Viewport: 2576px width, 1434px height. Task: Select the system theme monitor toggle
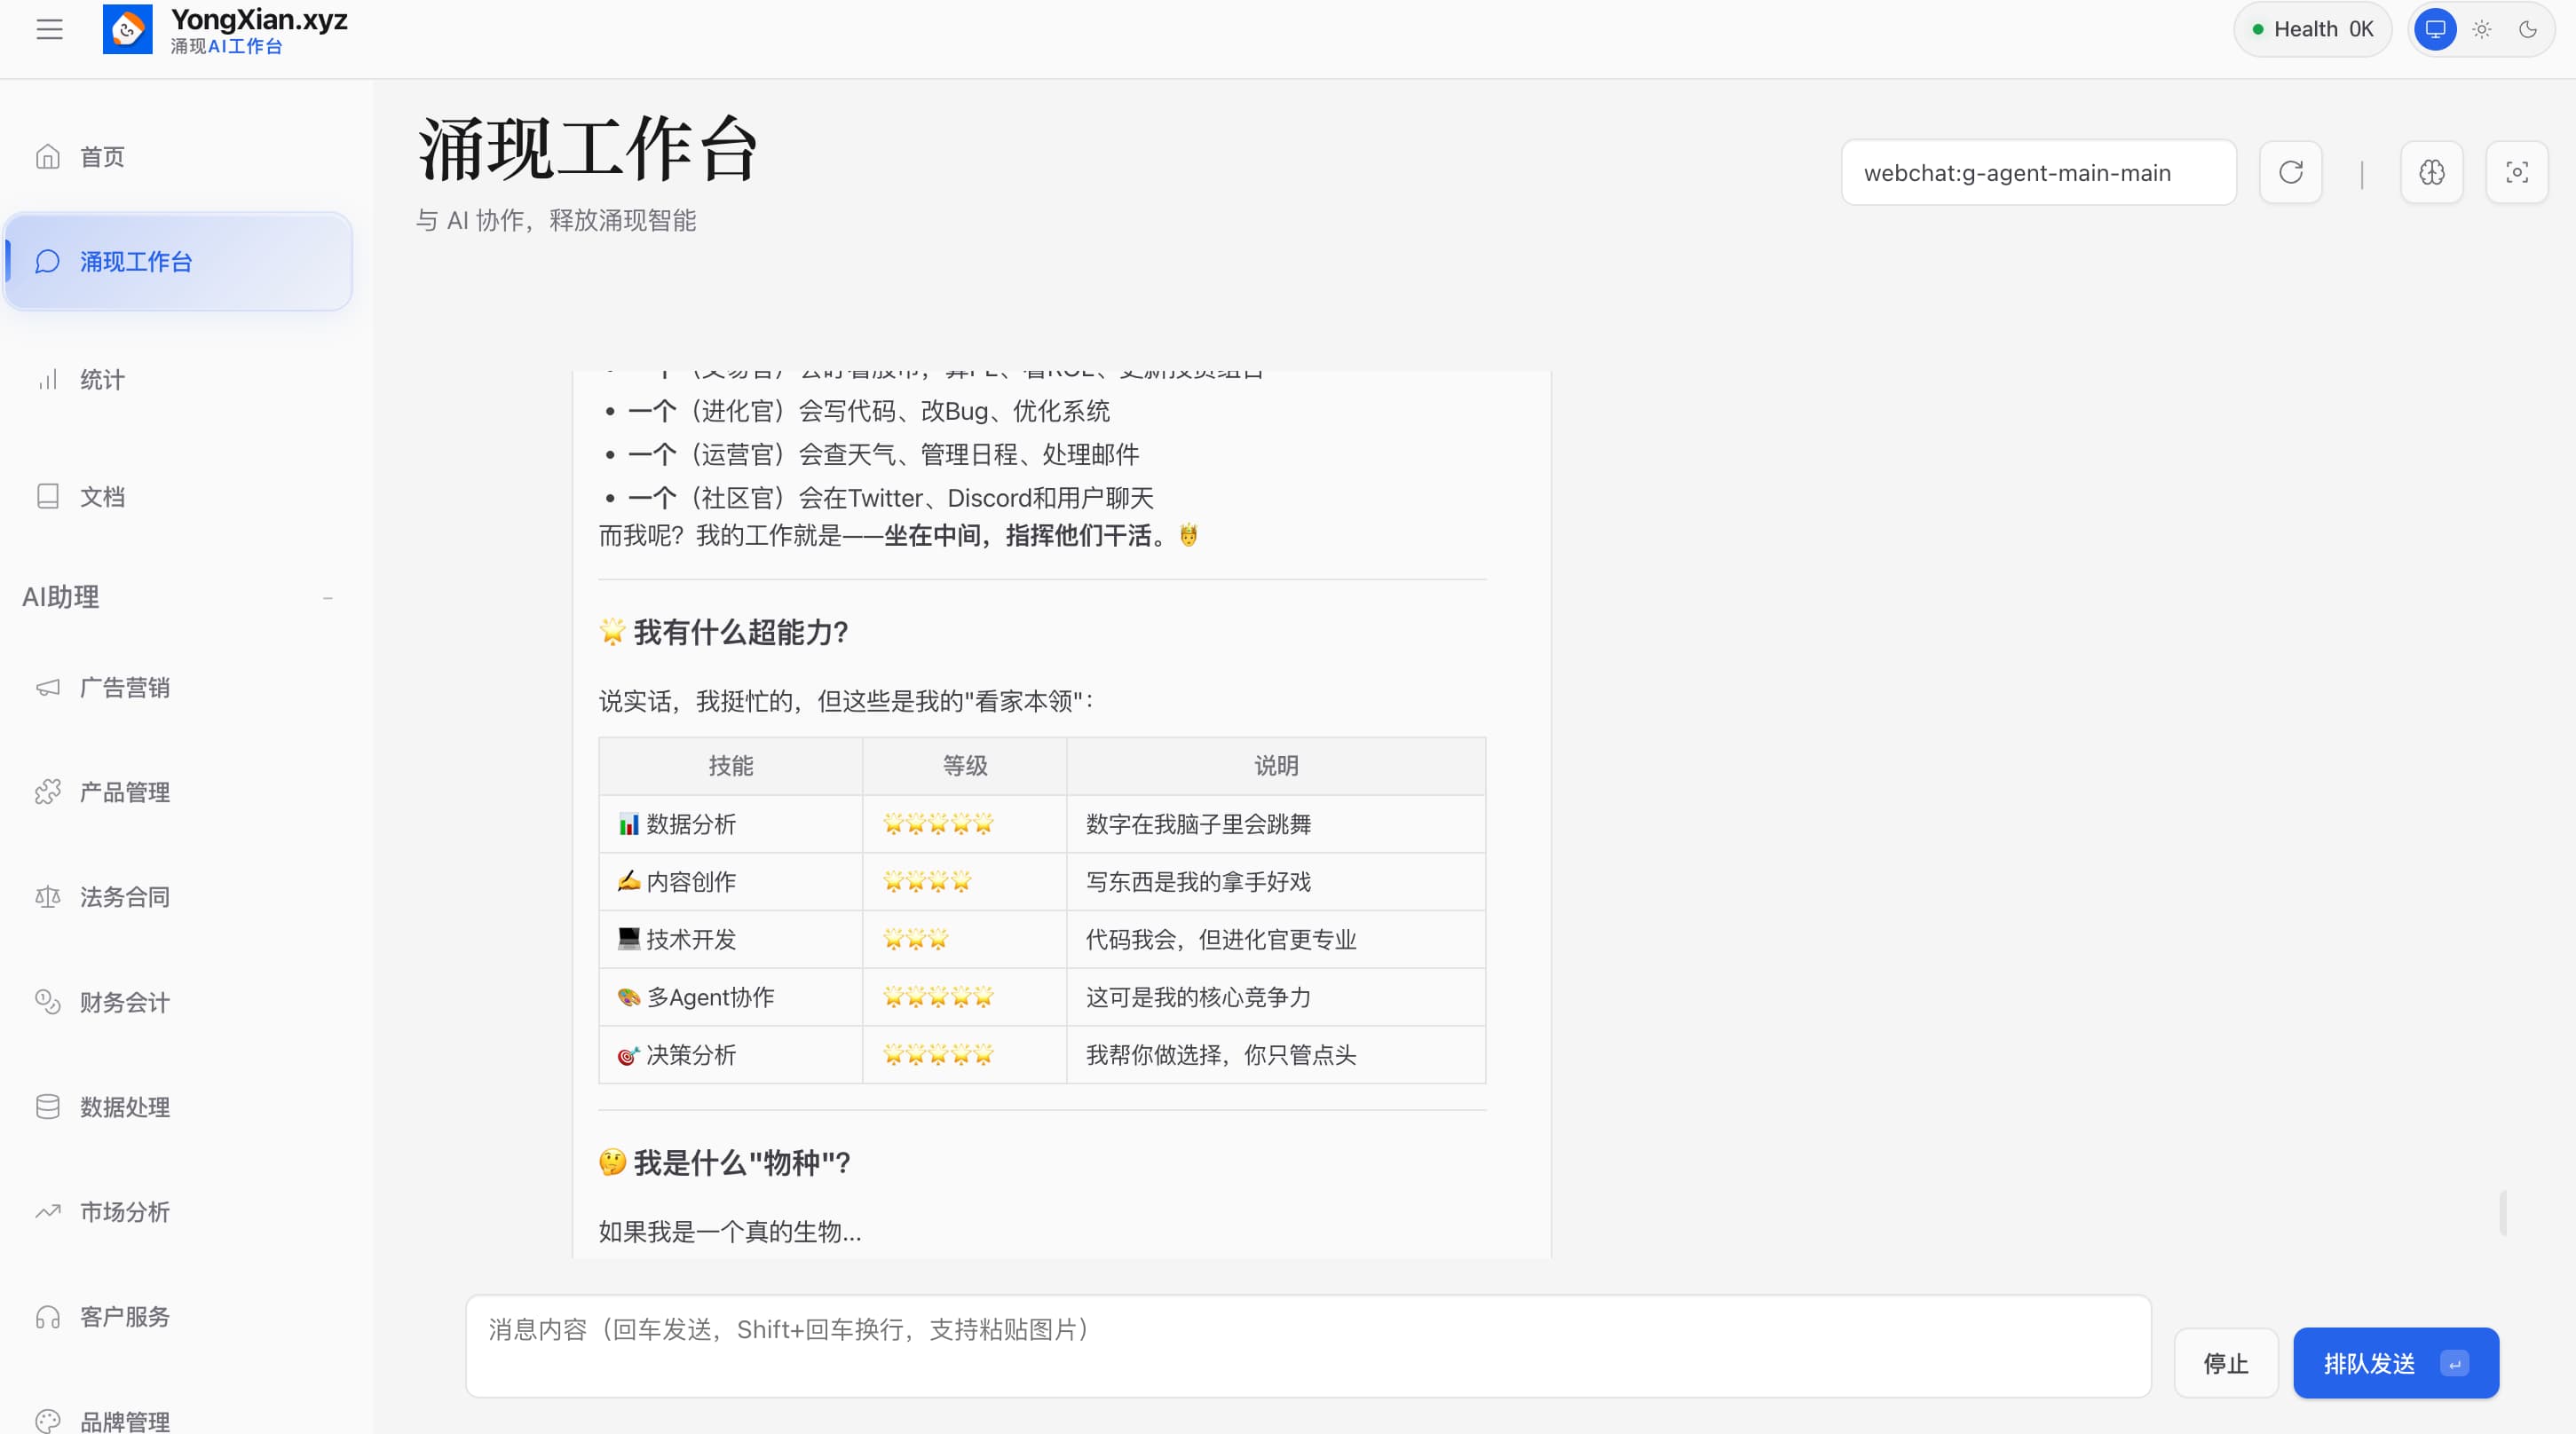click(2435, 29)
